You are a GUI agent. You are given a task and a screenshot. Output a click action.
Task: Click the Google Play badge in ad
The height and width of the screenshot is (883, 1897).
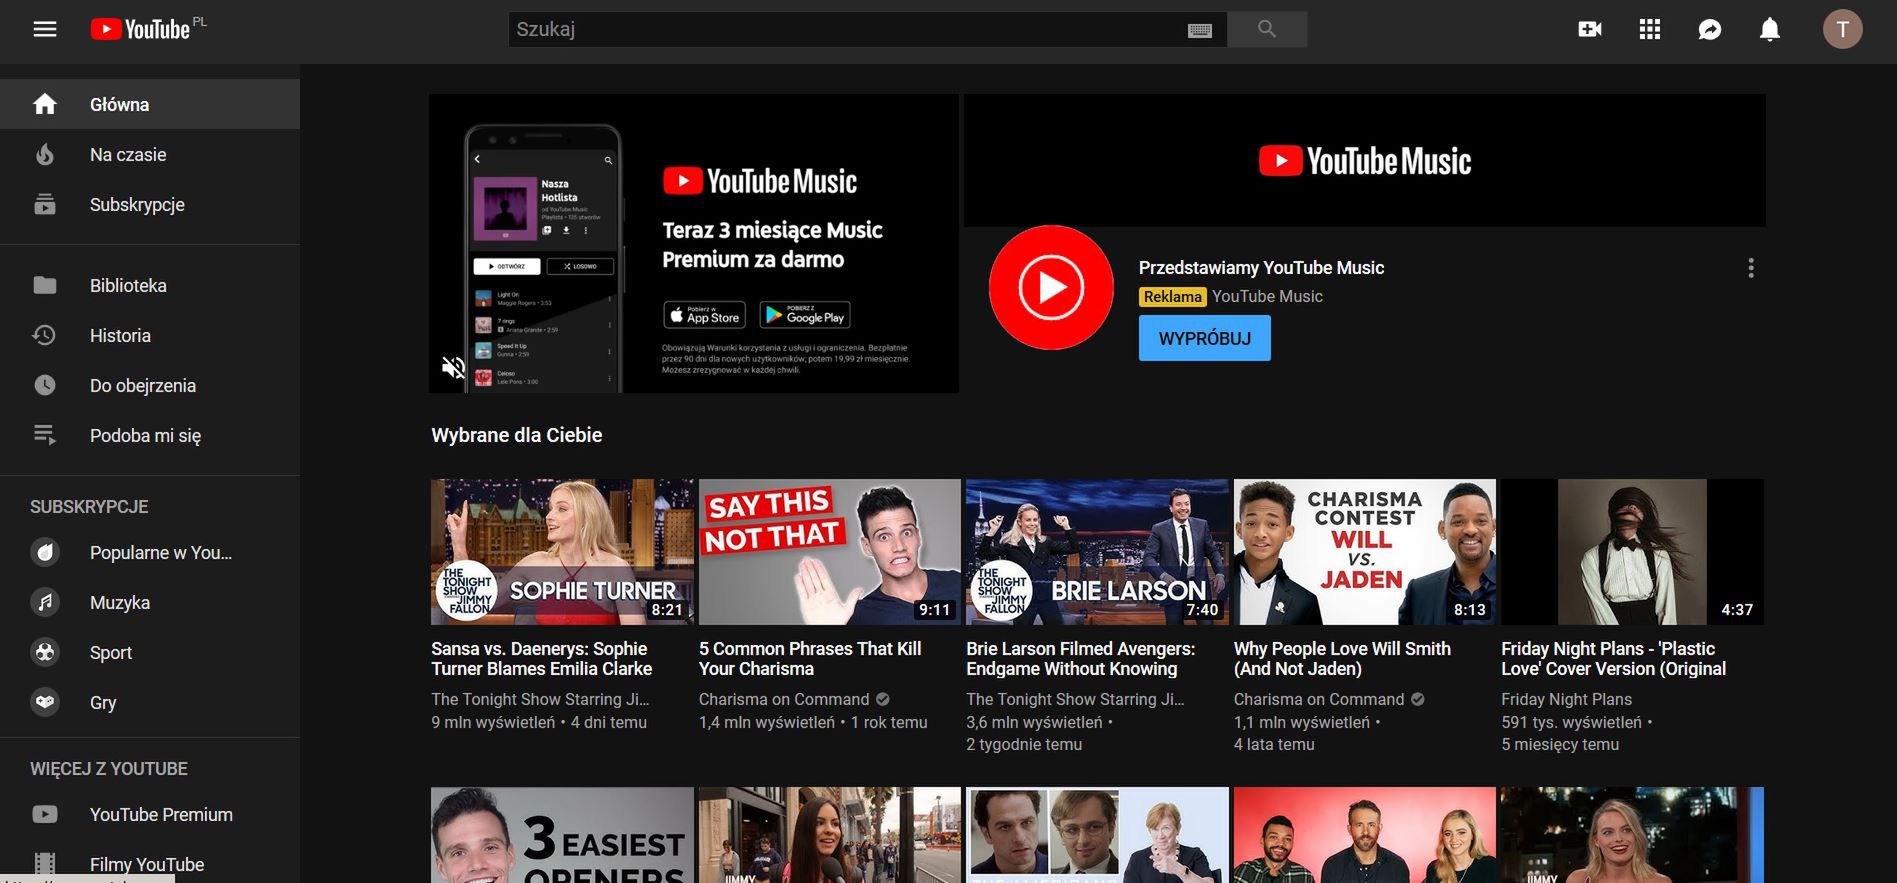point(805,315)
